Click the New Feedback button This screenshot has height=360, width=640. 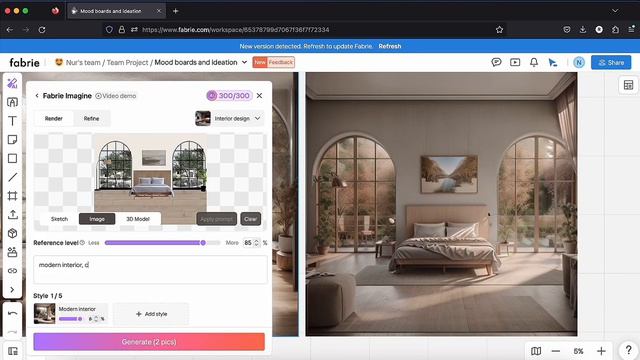click(273, 62)
